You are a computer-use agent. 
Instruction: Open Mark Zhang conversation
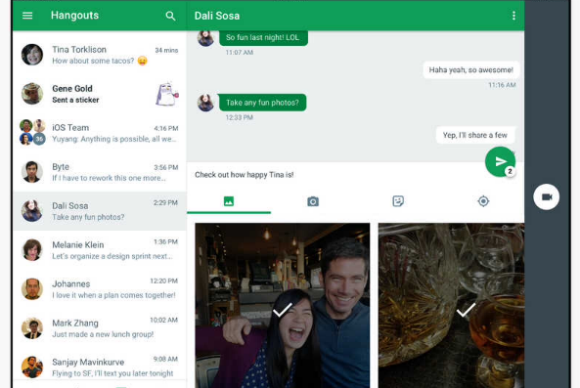tap(100, 328)
